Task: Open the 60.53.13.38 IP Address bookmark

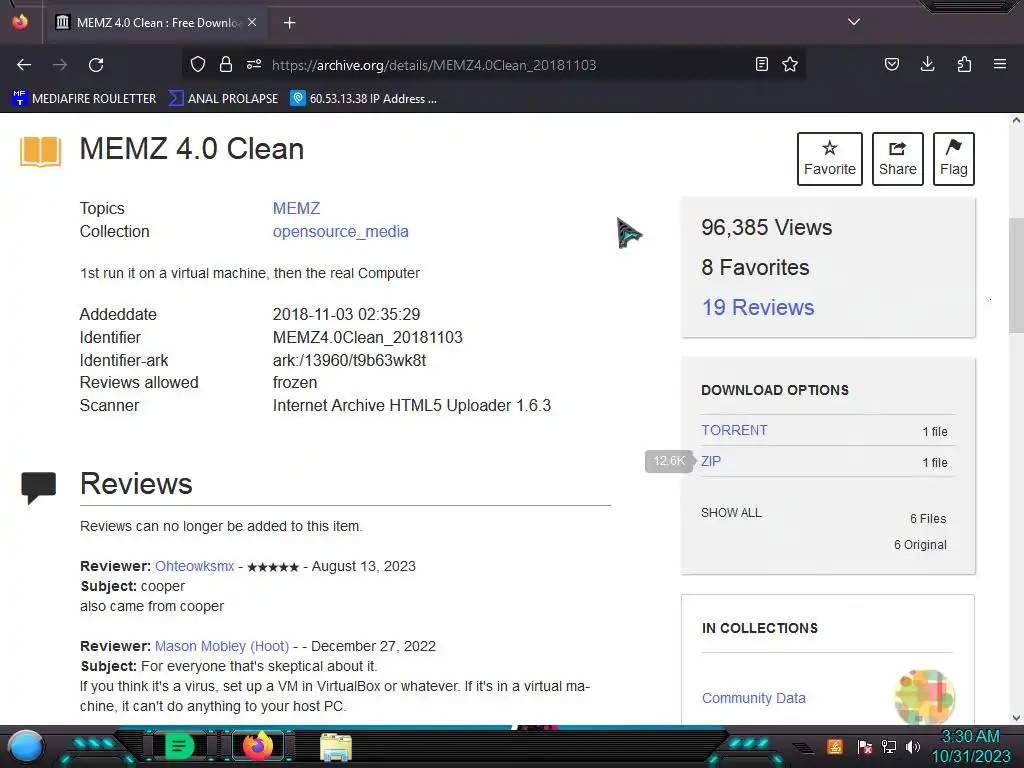Action: pyautogui.click(x=363, y=99)
